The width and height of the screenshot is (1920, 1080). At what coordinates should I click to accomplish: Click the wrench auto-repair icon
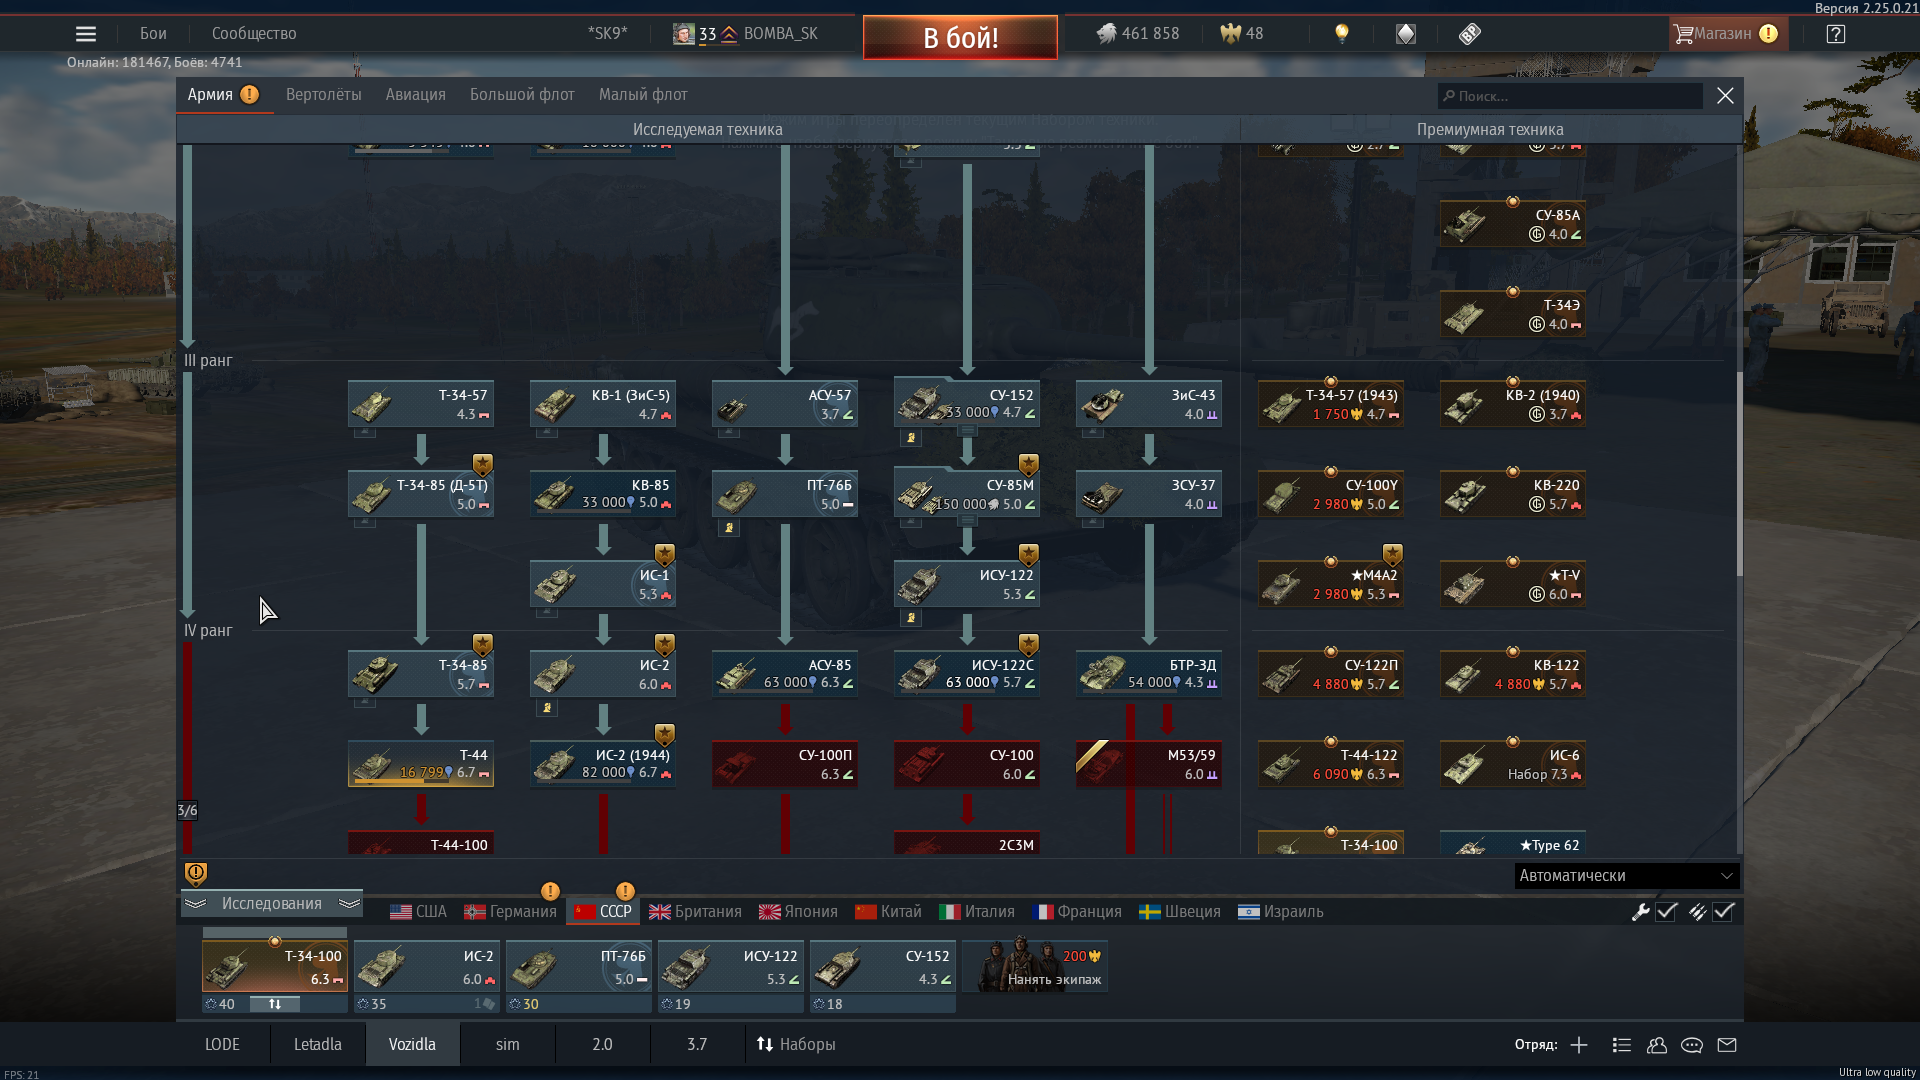1640,912
